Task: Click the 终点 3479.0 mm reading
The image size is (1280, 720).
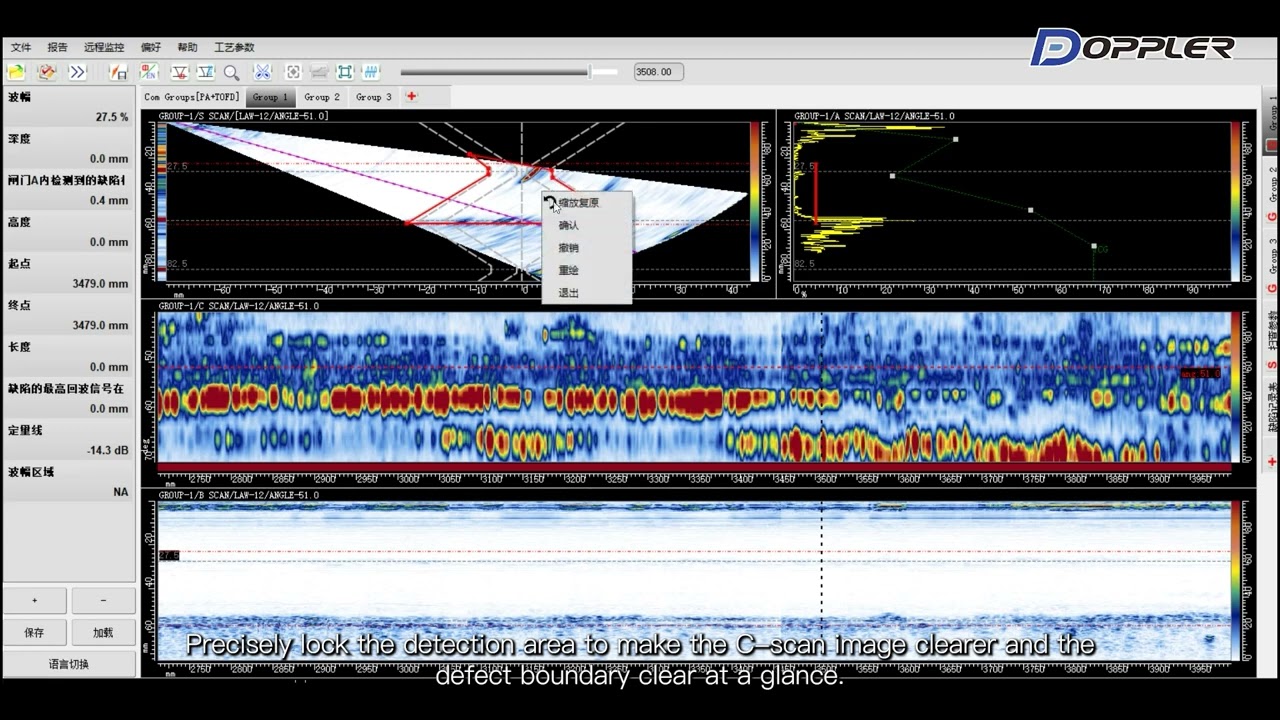Action: [x=69, y=316]
